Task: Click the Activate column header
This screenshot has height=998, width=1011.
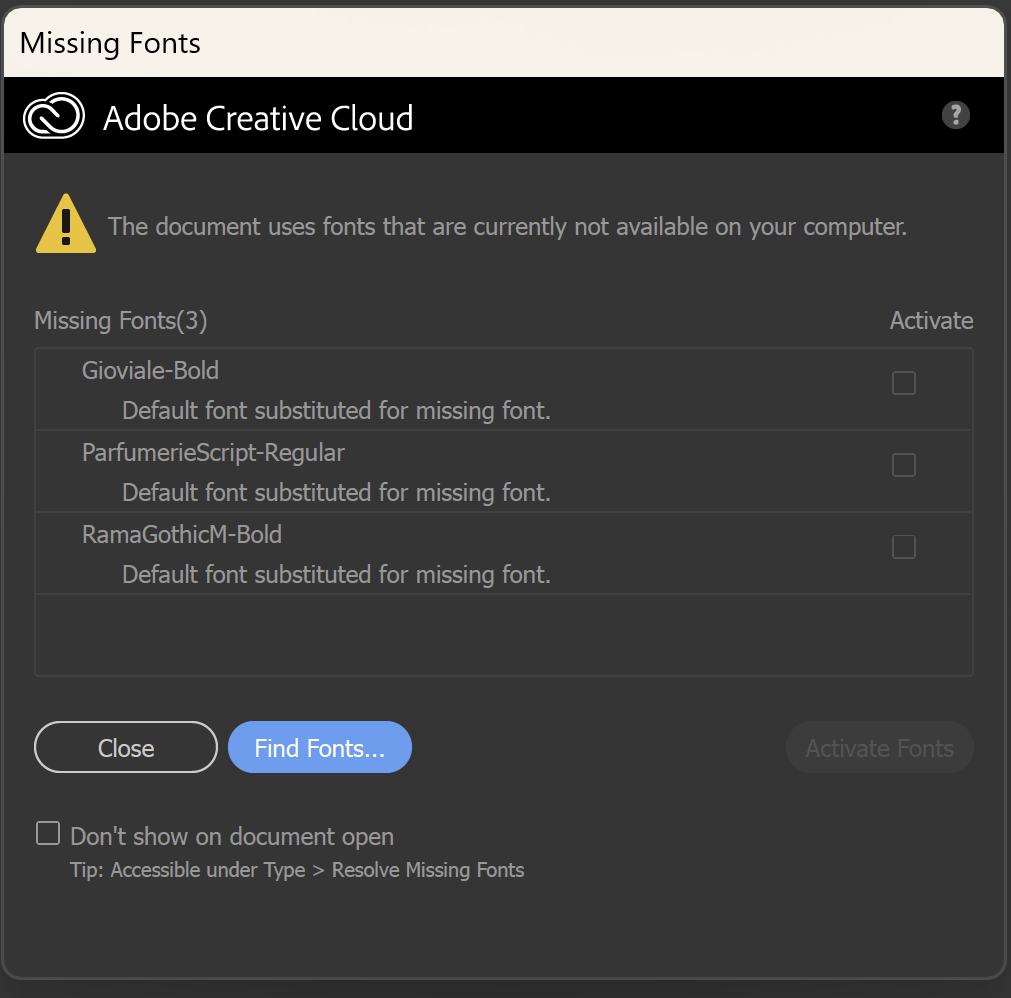Action: tap(931, 320)
